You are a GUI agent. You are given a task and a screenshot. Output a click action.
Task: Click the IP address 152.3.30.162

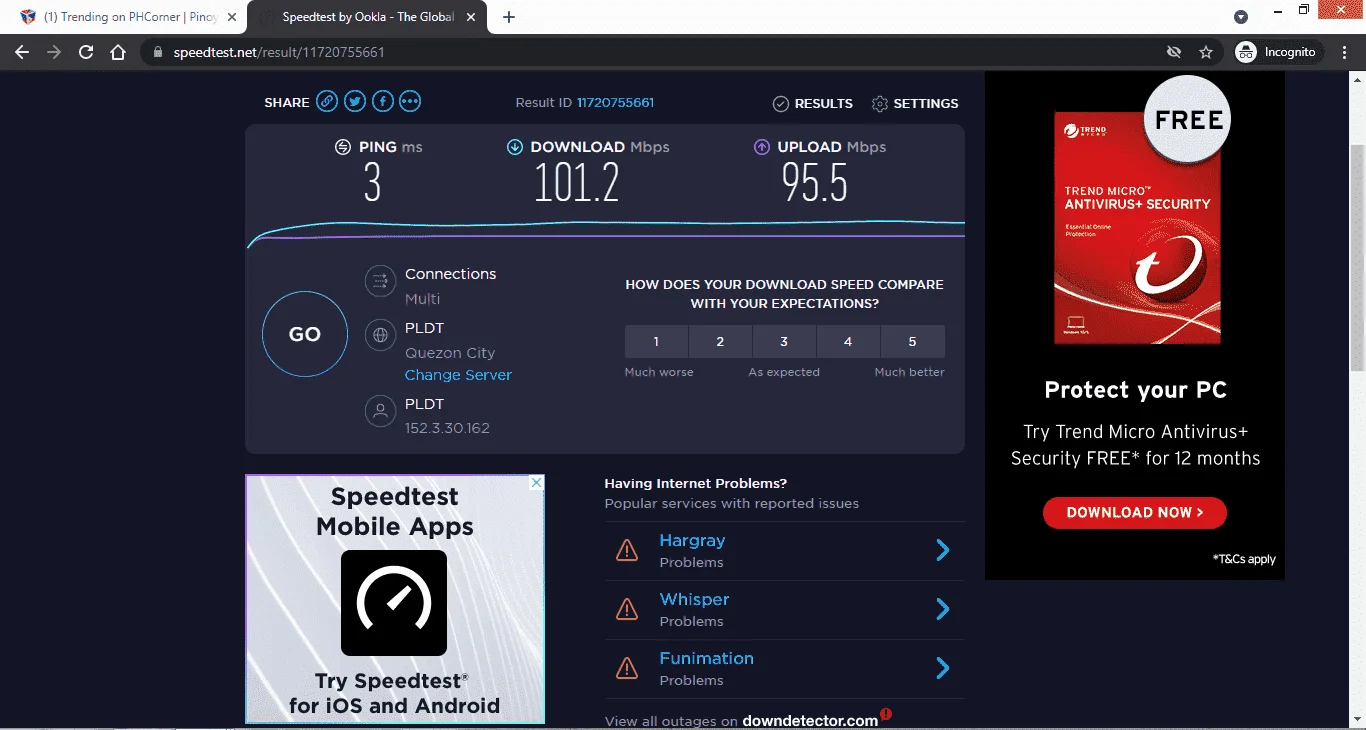(x=447, y=428)
